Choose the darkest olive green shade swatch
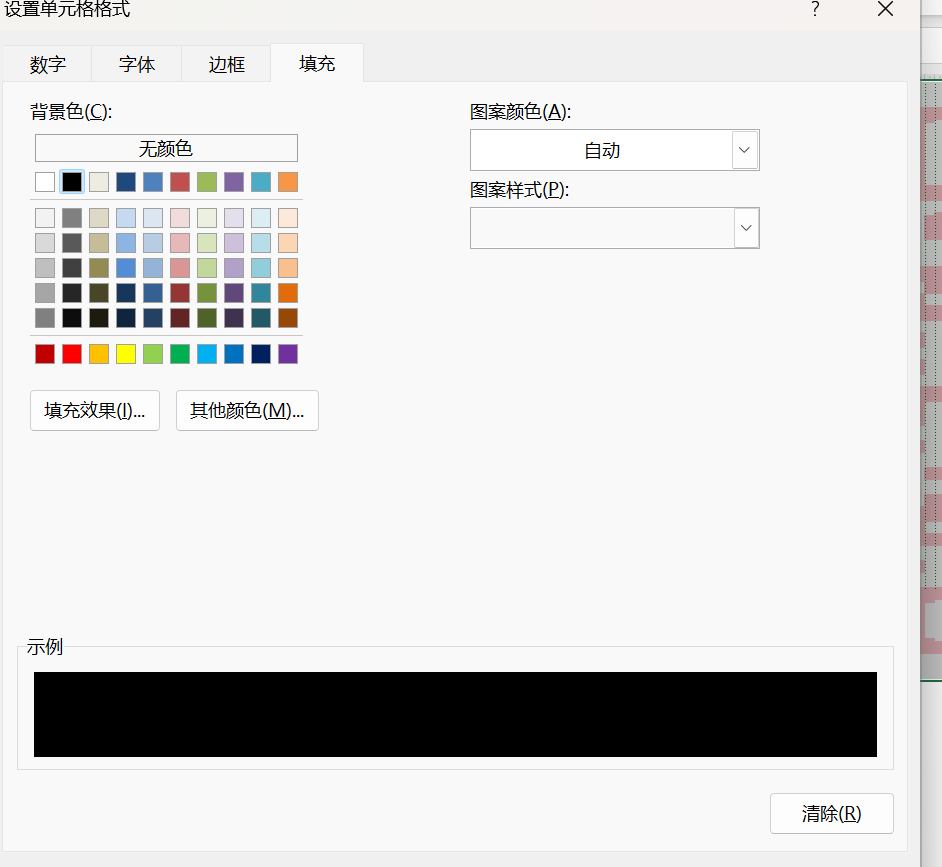The image size is (942, 867). [x=207, y=318]
